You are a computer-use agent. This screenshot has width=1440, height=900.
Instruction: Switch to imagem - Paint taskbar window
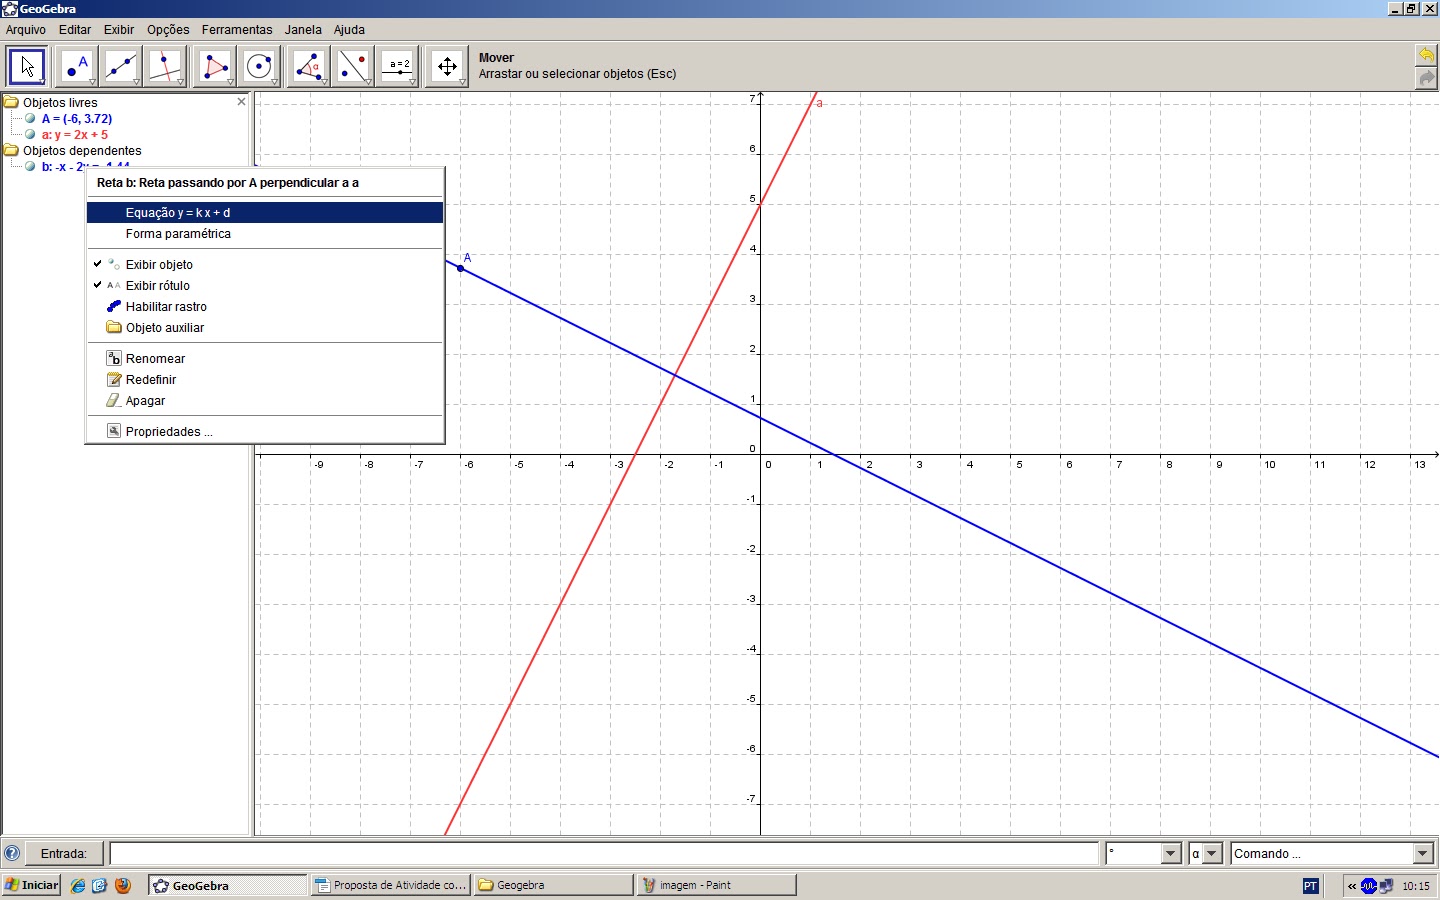pyautogui.click(x=717, y=885)
